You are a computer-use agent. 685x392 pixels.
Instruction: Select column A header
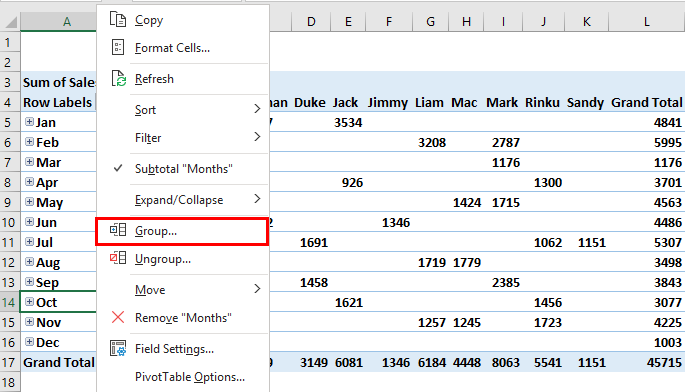coord(58,21)
